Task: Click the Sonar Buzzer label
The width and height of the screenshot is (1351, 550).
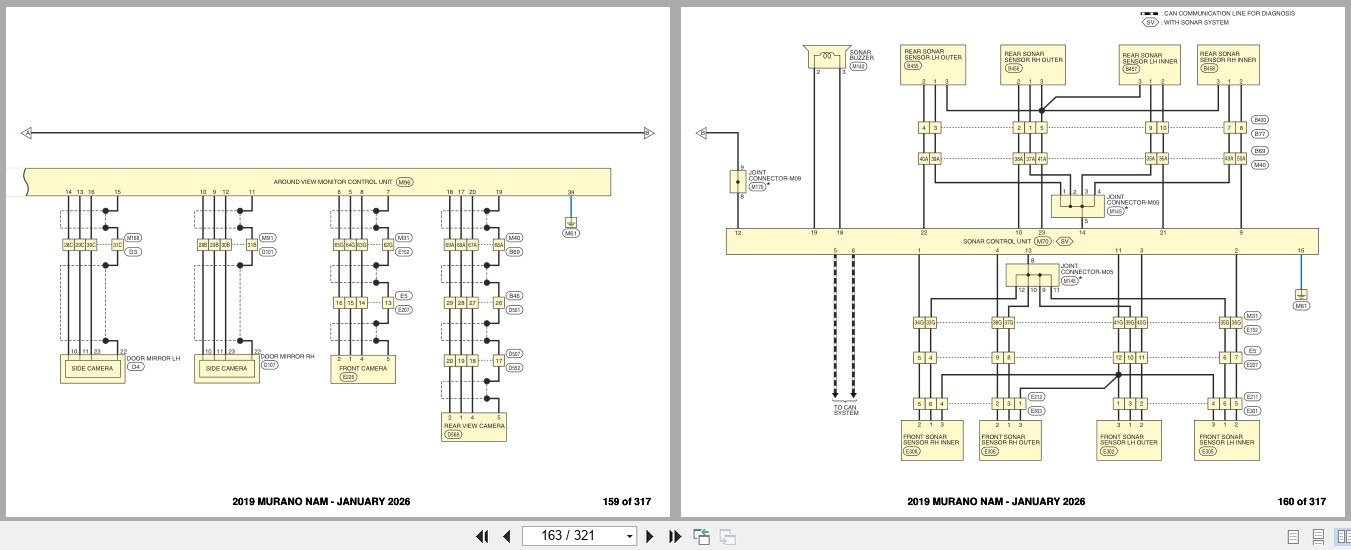Action: click(861, 55)
